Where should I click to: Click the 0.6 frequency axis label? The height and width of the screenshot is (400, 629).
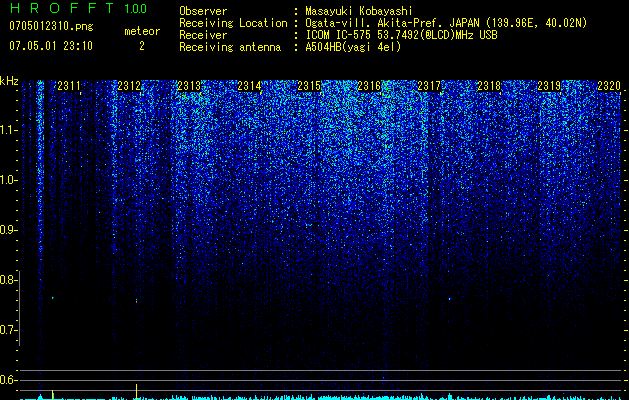tap(9, 380)
